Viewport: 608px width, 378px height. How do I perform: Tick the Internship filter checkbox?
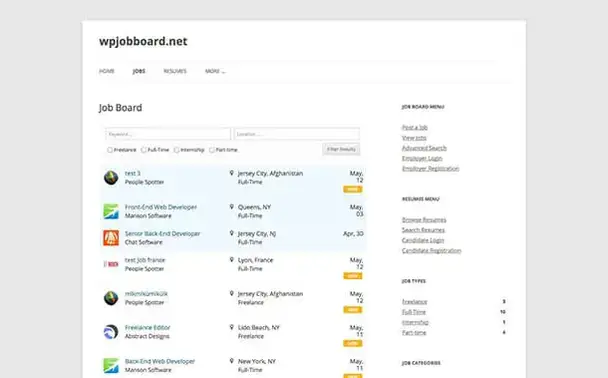tap(176, 150)
